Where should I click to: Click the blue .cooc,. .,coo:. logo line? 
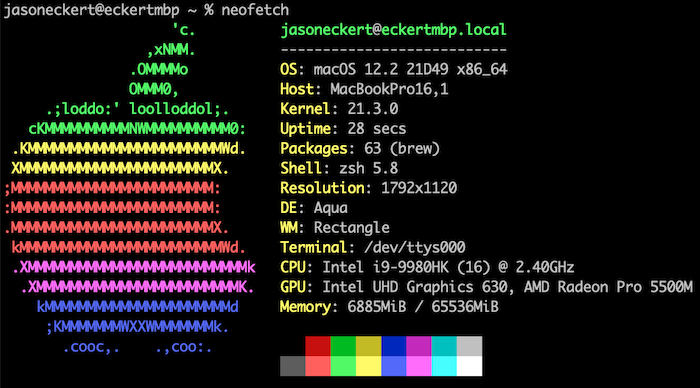[138, 347]
